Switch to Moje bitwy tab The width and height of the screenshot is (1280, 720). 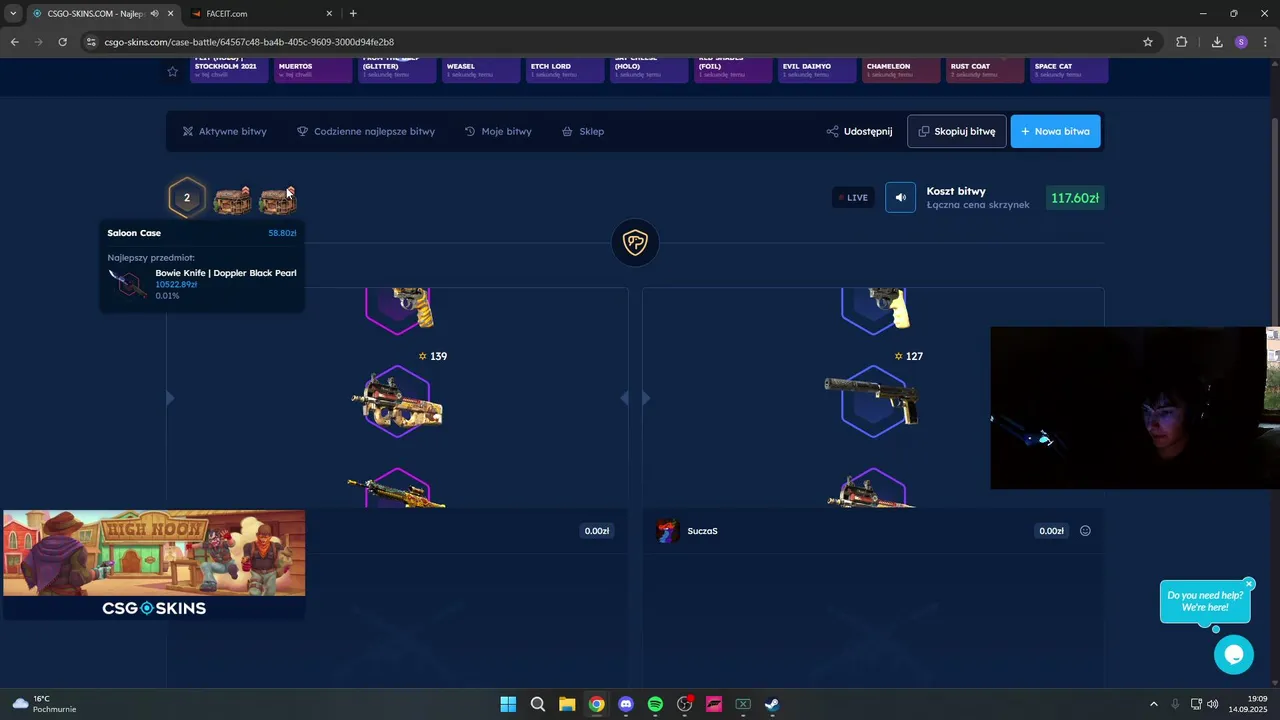(498, 131)
